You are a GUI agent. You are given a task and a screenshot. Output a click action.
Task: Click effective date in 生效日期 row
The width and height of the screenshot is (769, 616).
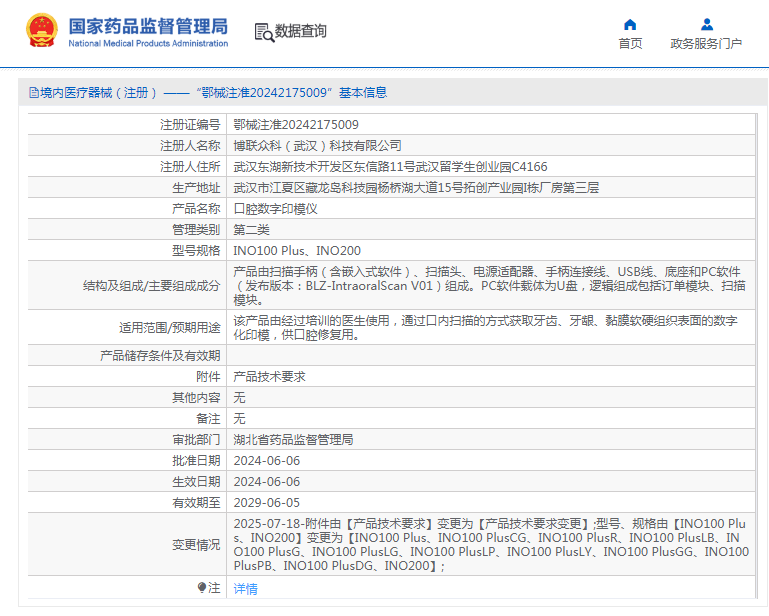pyautogui.click(x=266, y=482)
